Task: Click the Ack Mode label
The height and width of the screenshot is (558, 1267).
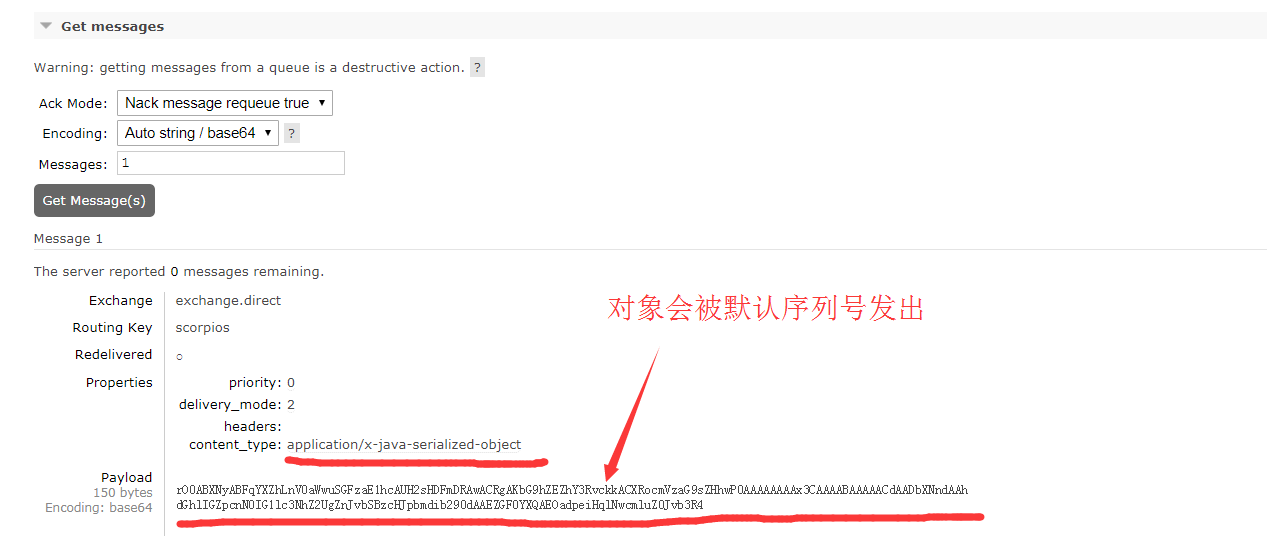Action: coord(73,104)
